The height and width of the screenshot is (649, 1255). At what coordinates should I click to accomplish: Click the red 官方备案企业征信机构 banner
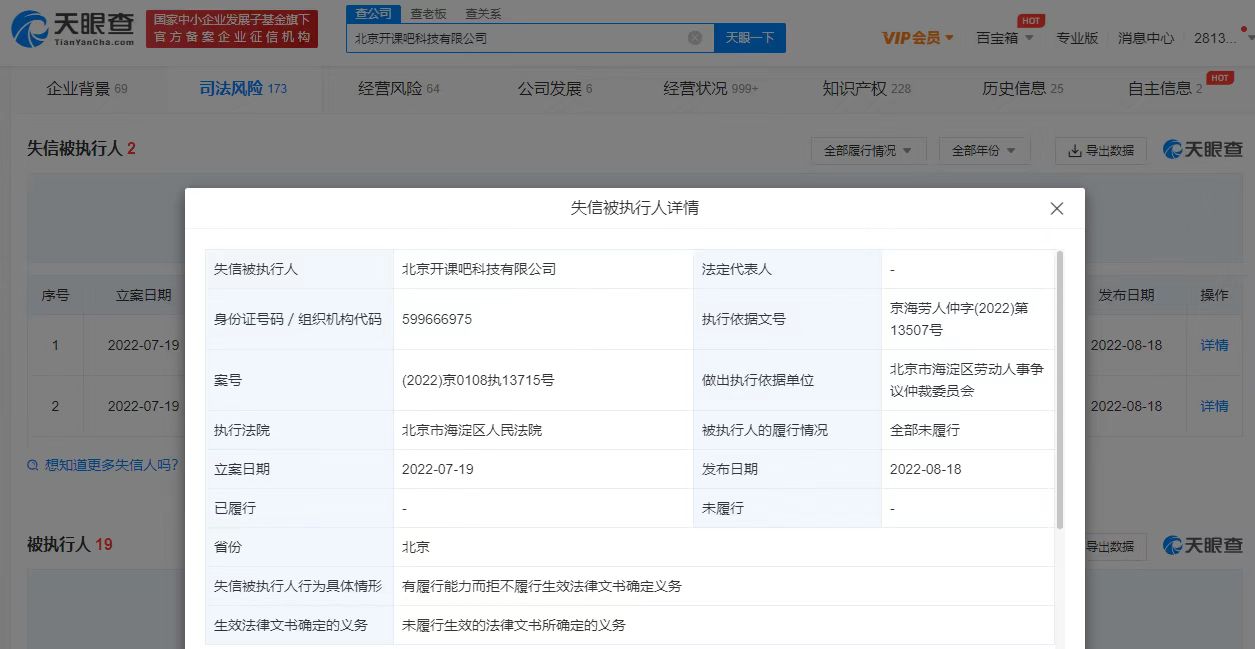(231, 29)
